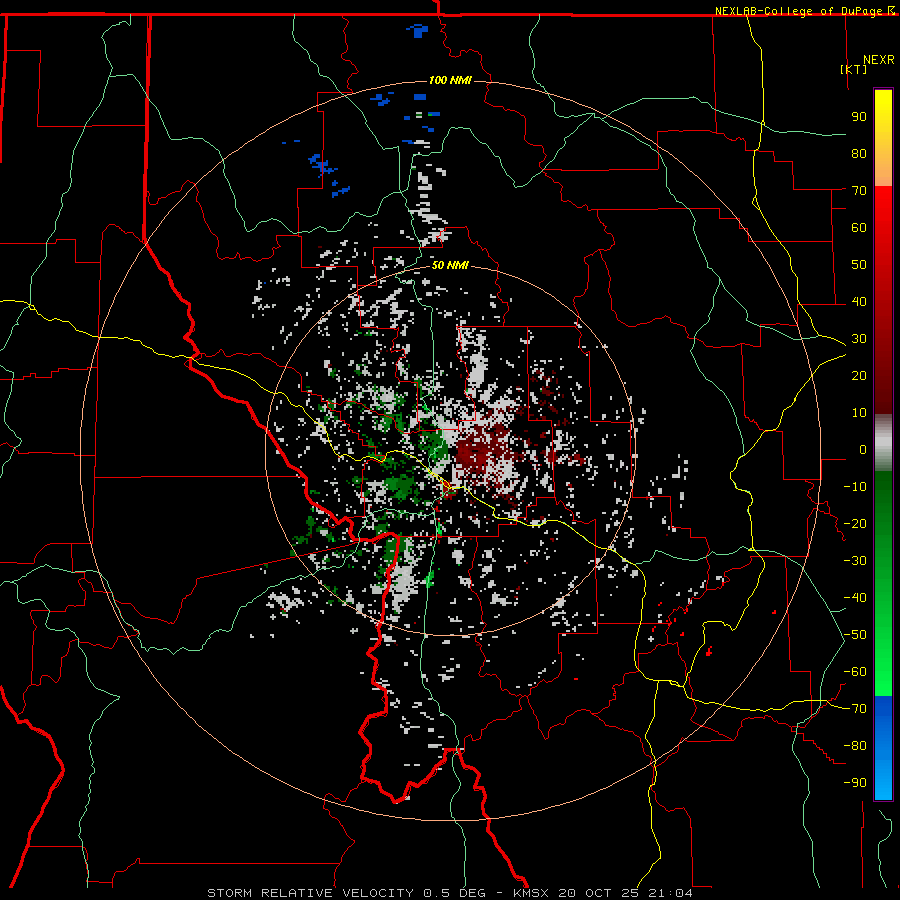Click the positive 90 knot scale value
900x900 pixels.
859,117
